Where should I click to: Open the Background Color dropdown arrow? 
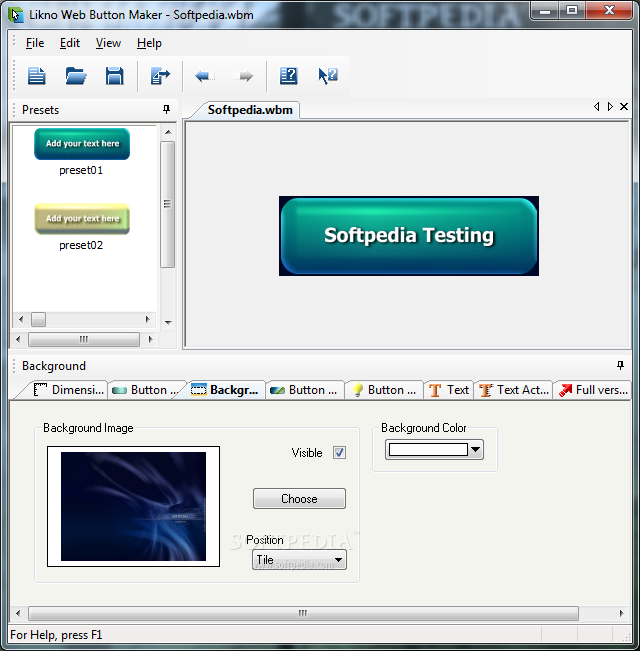tap(476, 450)
